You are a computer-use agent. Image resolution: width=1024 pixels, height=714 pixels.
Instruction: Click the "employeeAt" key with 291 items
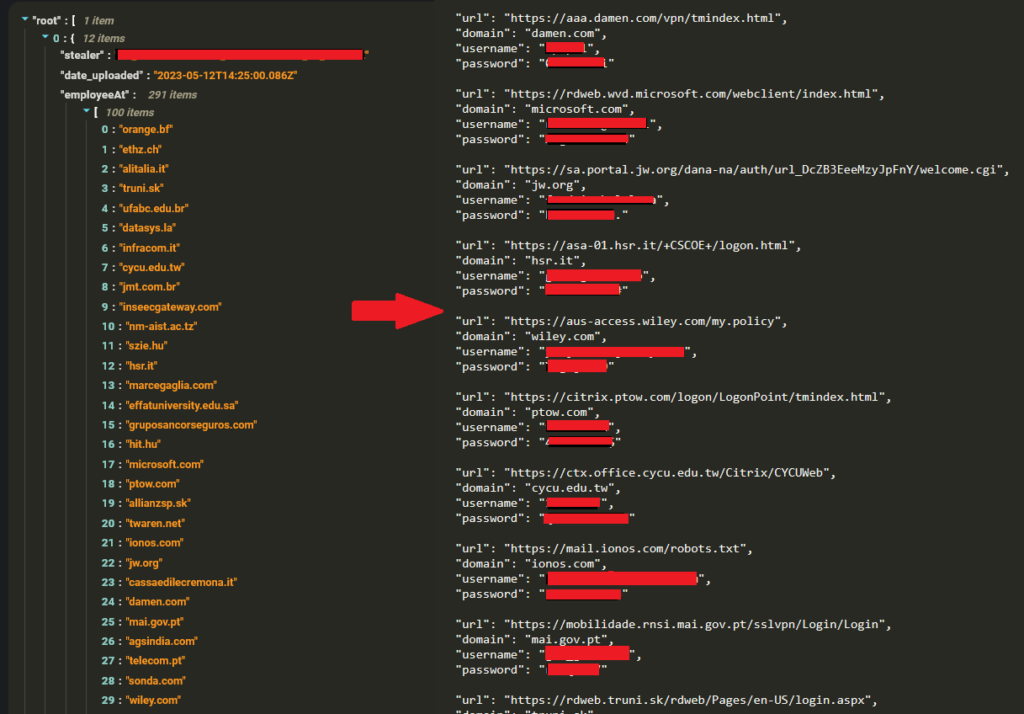[x=94, y=95]
